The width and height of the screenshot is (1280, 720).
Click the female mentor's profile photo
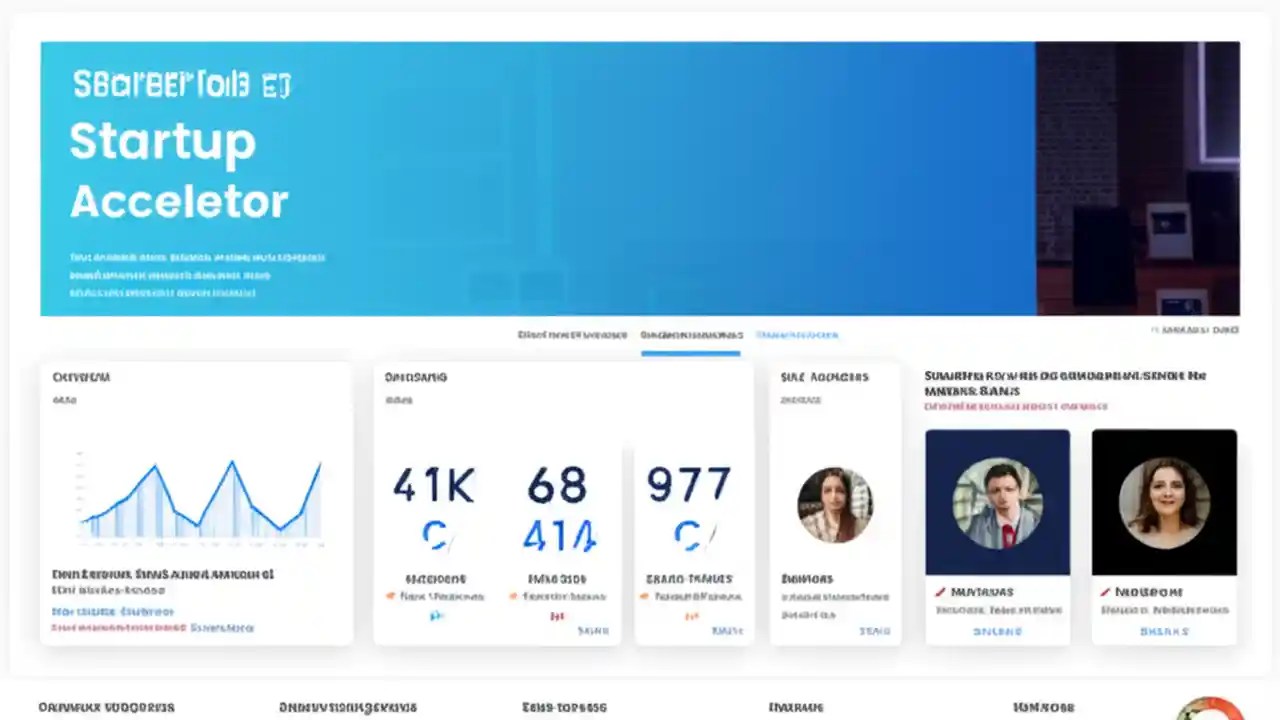(1164, 501)
